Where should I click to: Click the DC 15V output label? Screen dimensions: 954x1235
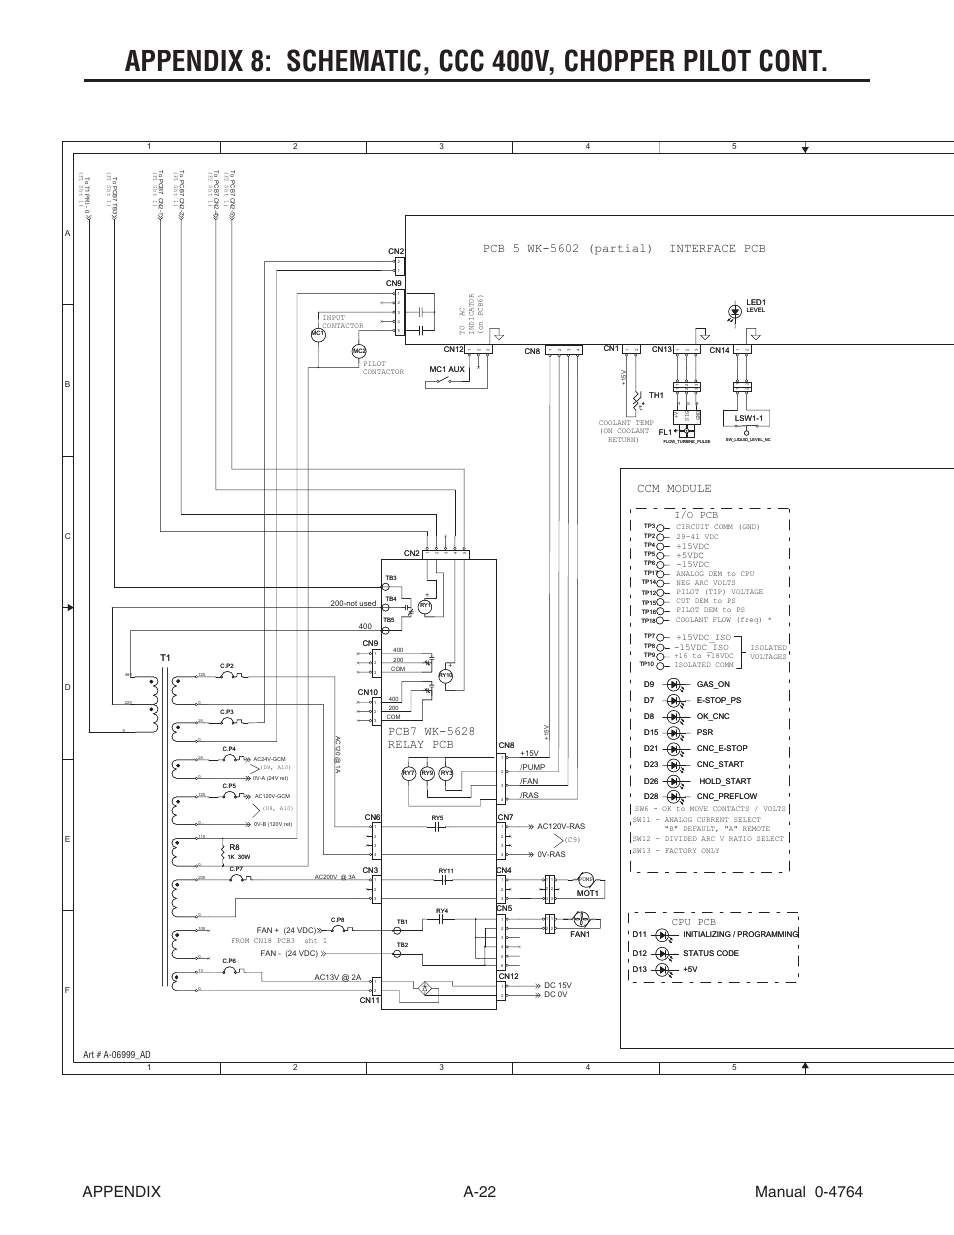pos(557,985)
